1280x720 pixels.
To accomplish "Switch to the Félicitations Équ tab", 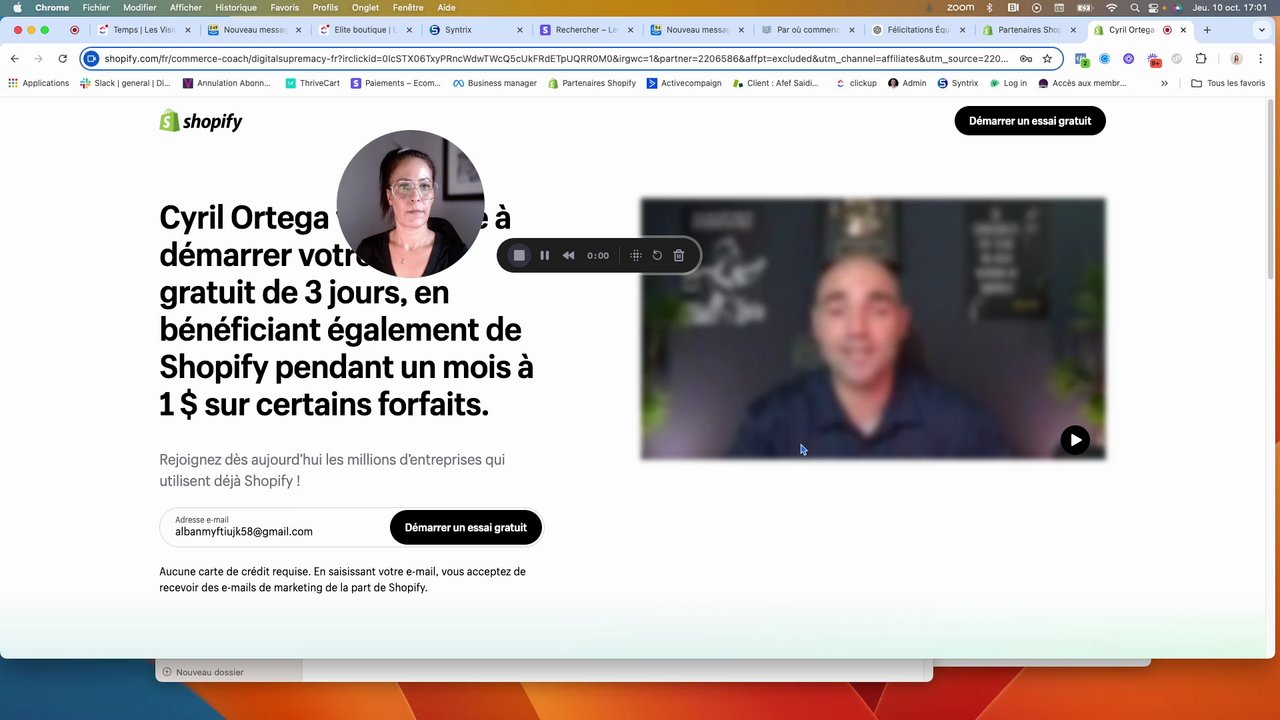I will 916,30.
